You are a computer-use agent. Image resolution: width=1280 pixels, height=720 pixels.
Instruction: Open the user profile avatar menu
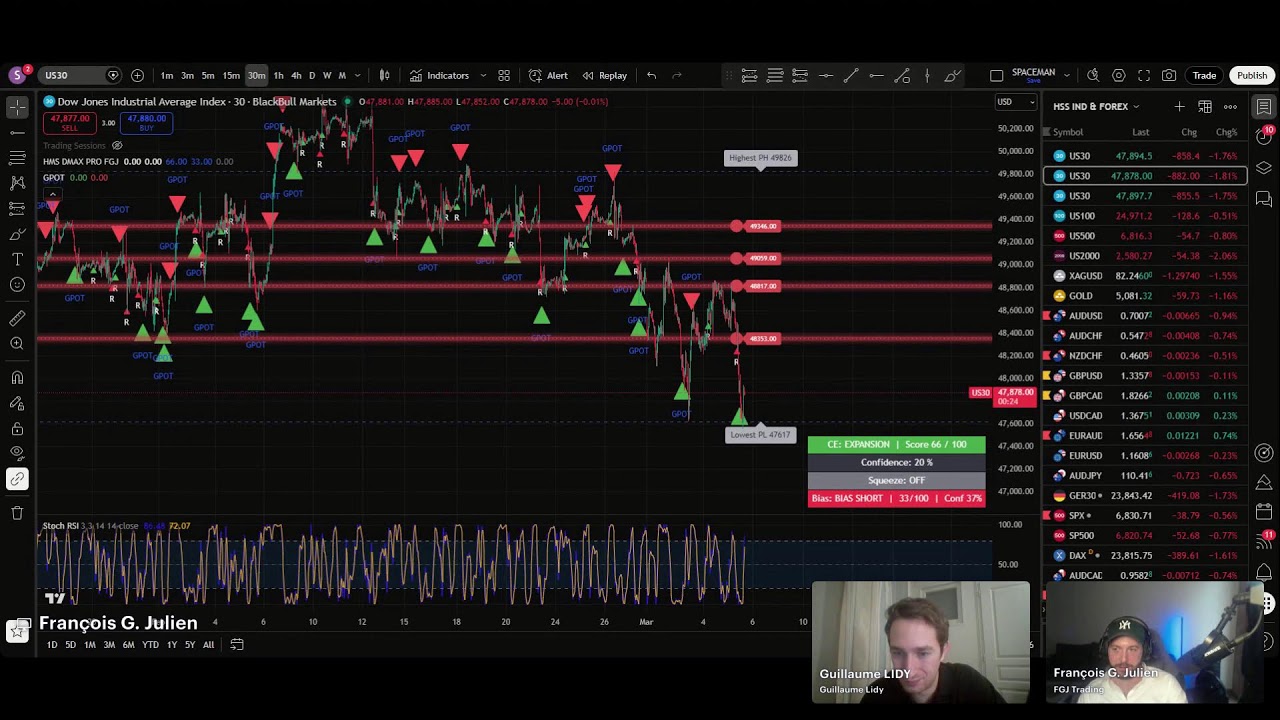pyautogui.click(x=17, y=75)
